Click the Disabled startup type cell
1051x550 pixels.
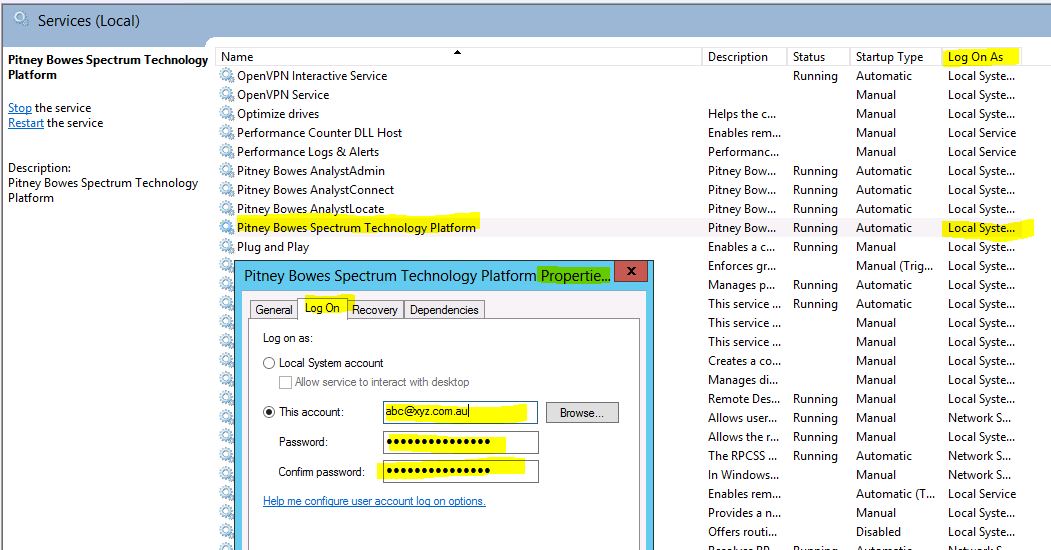pyautogui.click(x=878, y=532)
